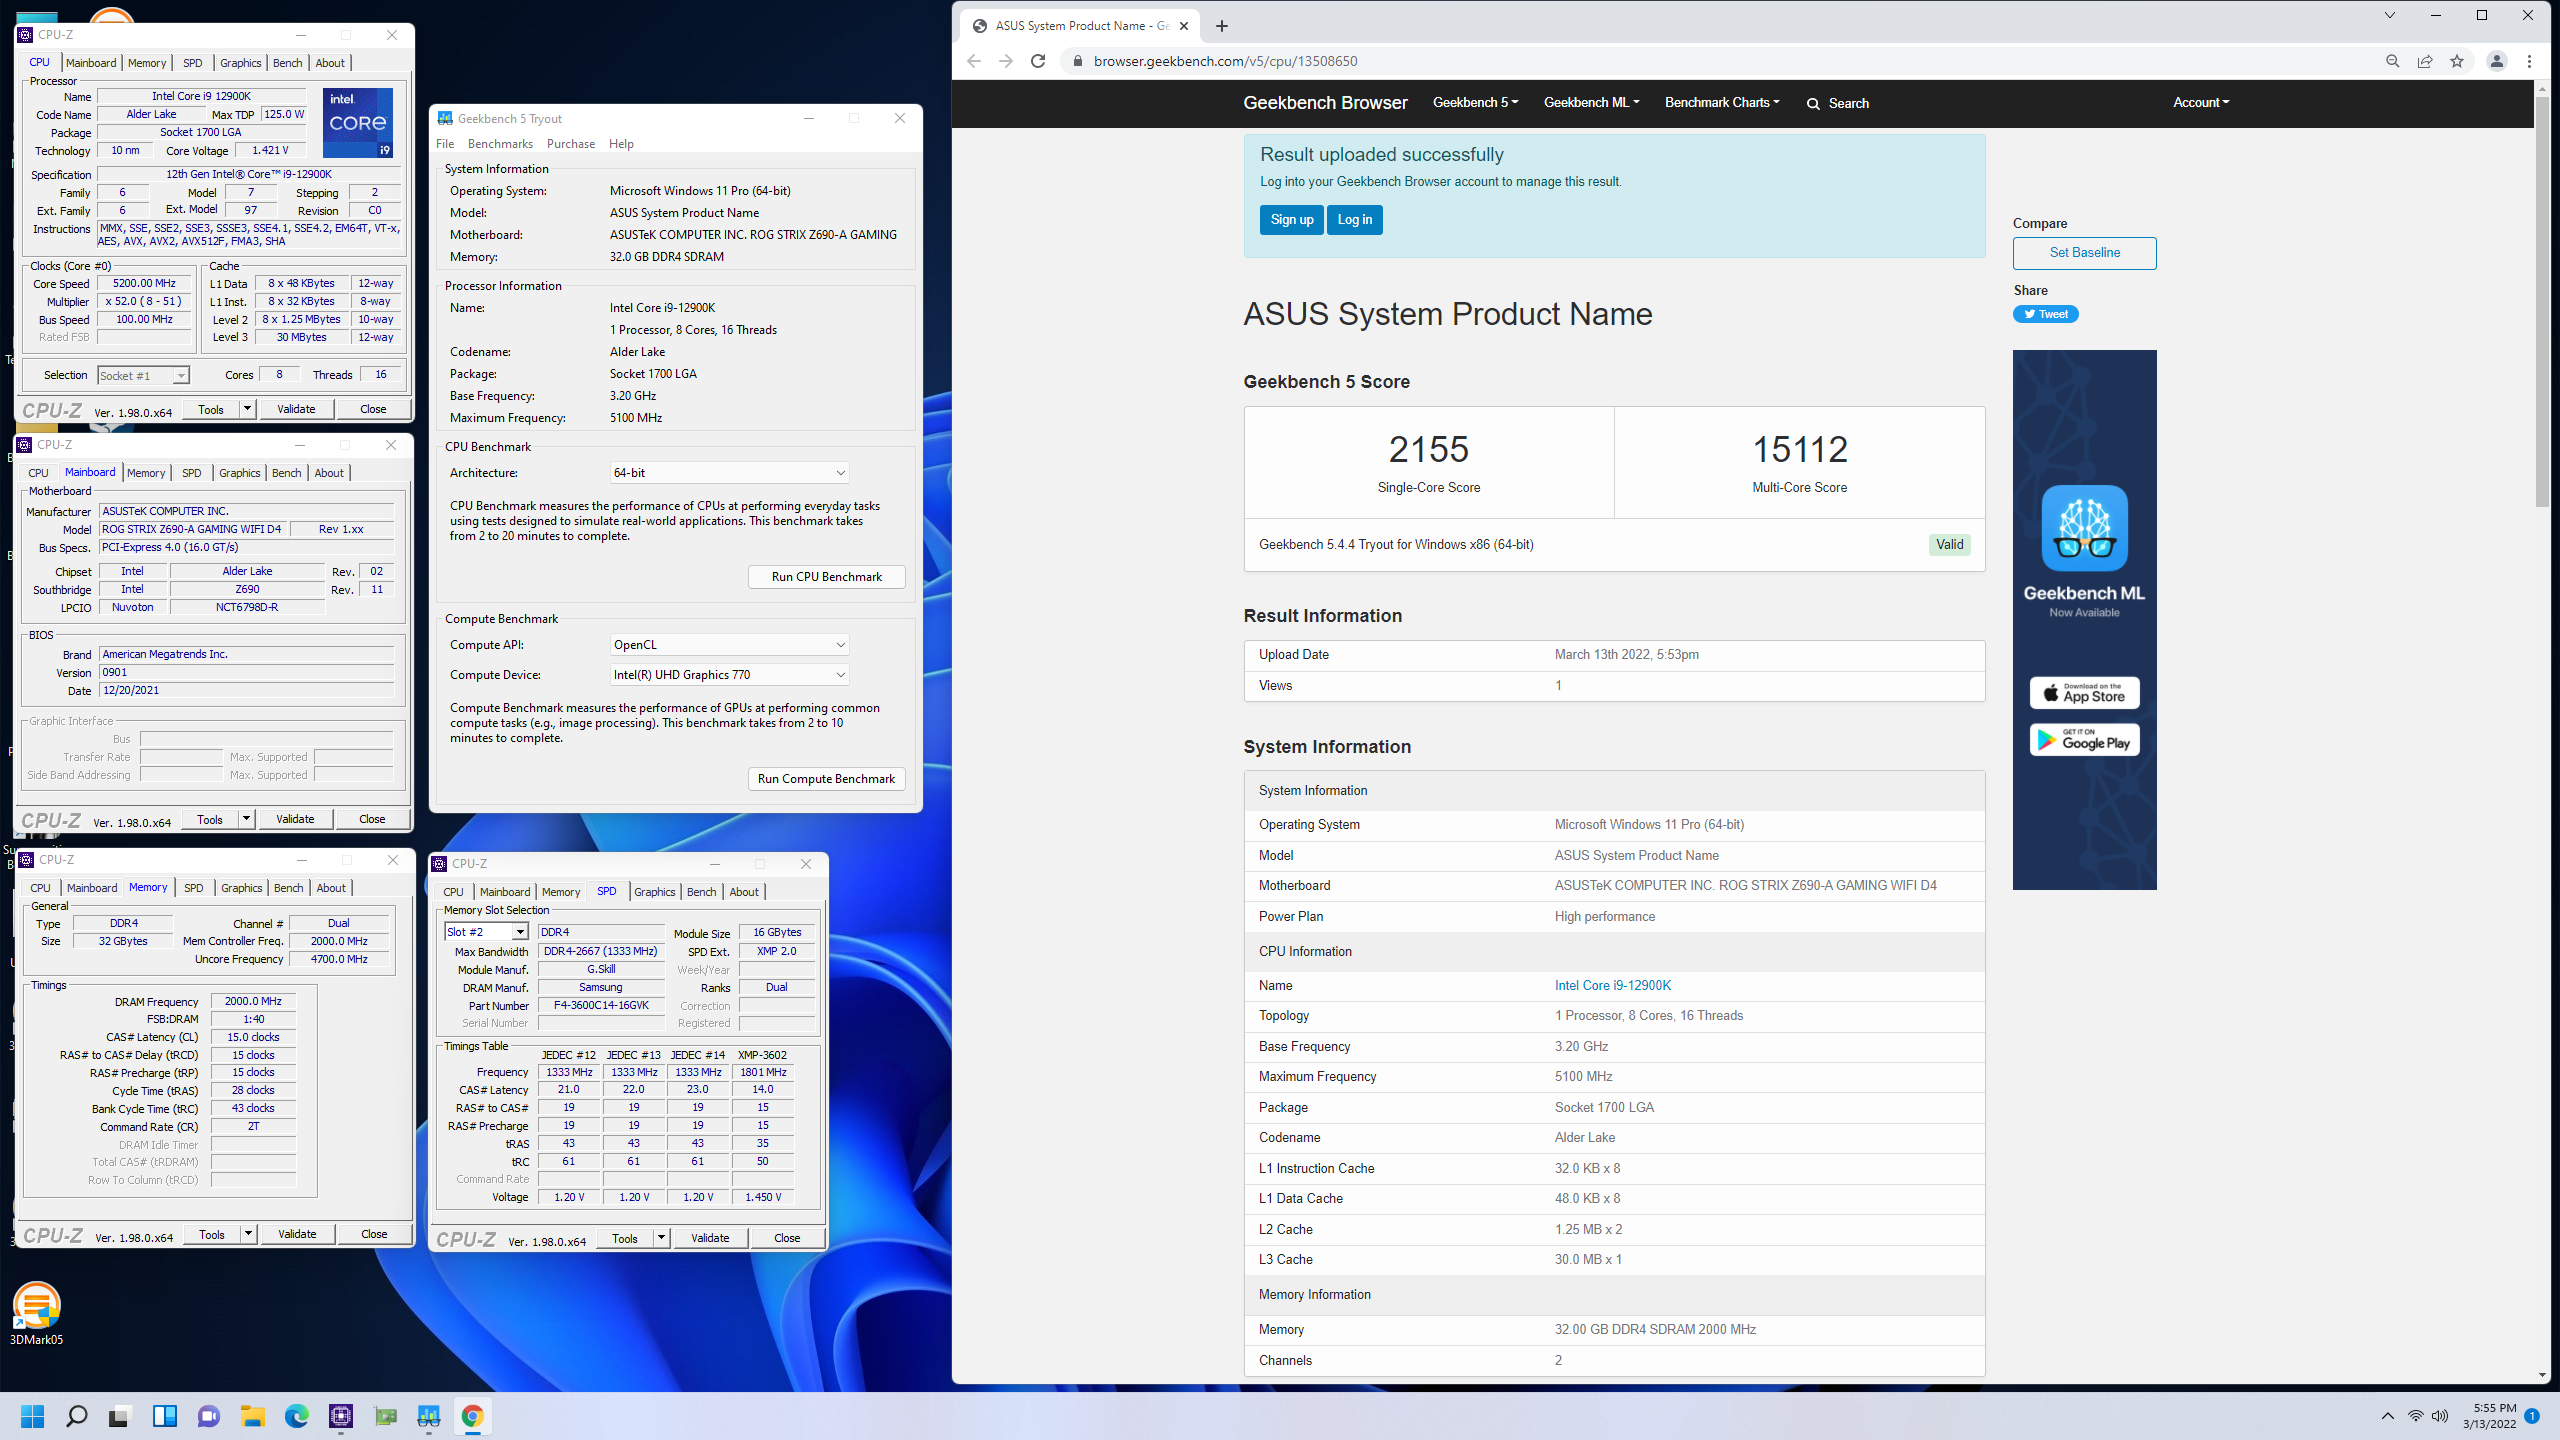Switch to Bench tab in top CPU-Z window
2560x1440 pixels.
coord(287,63)
